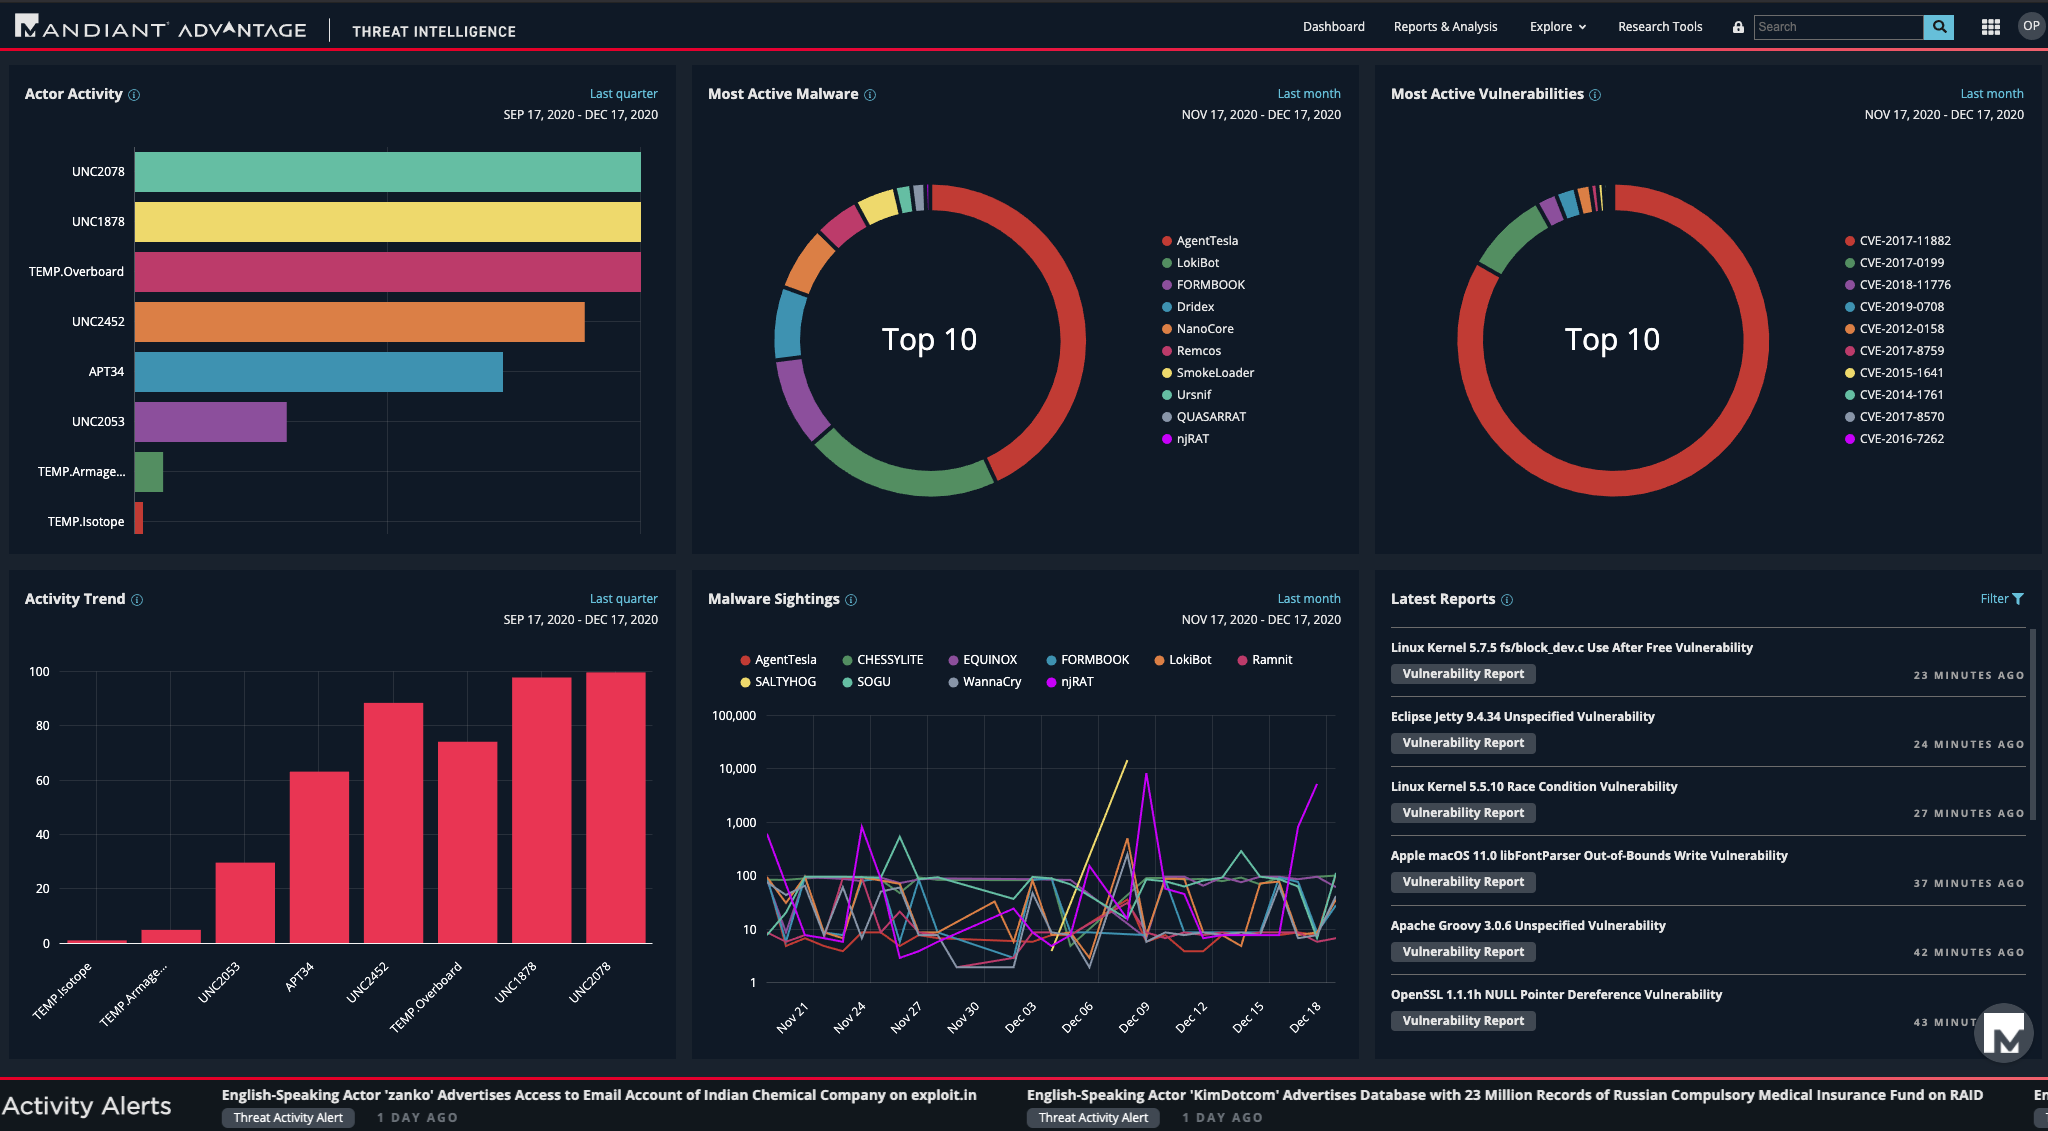
Task: Click the search magnifier button
Action: pos(1939,27)
